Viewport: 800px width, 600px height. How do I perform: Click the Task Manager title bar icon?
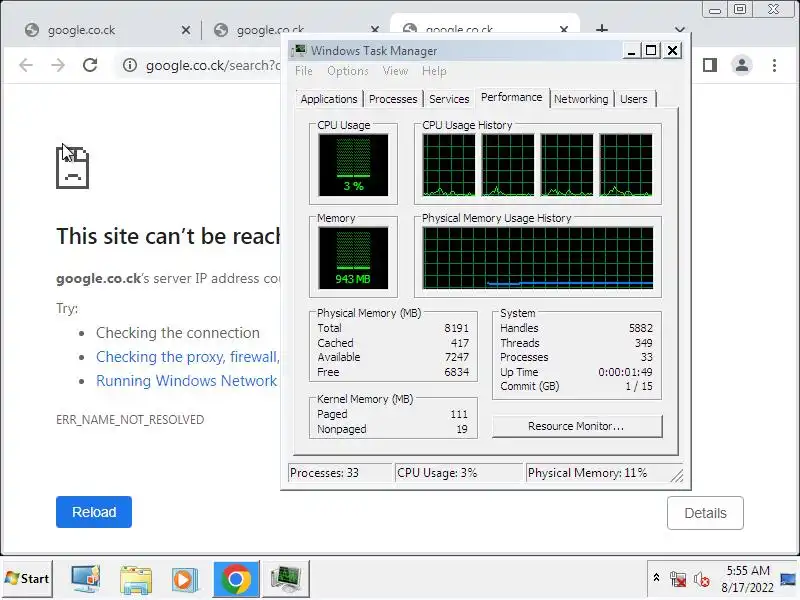tap(299, 51)
